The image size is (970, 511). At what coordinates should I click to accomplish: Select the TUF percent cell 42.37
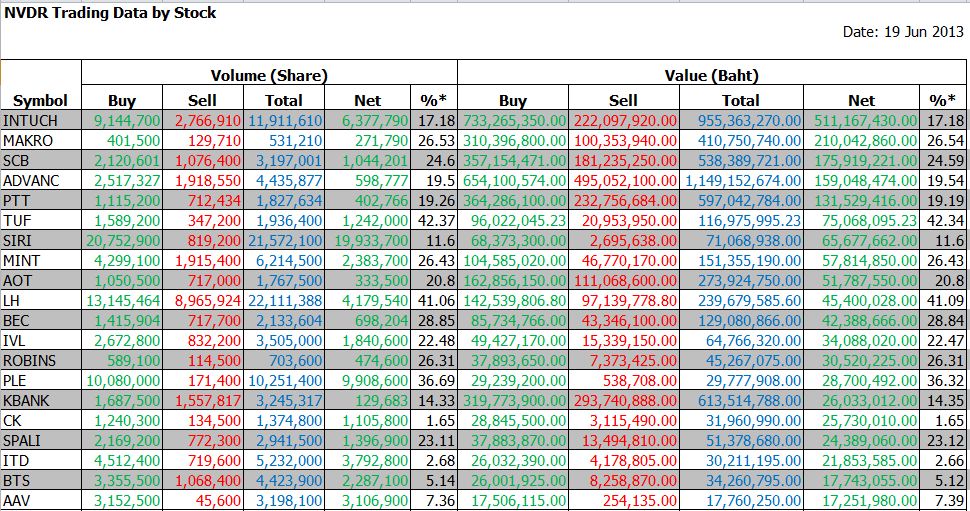coord(434,221)
